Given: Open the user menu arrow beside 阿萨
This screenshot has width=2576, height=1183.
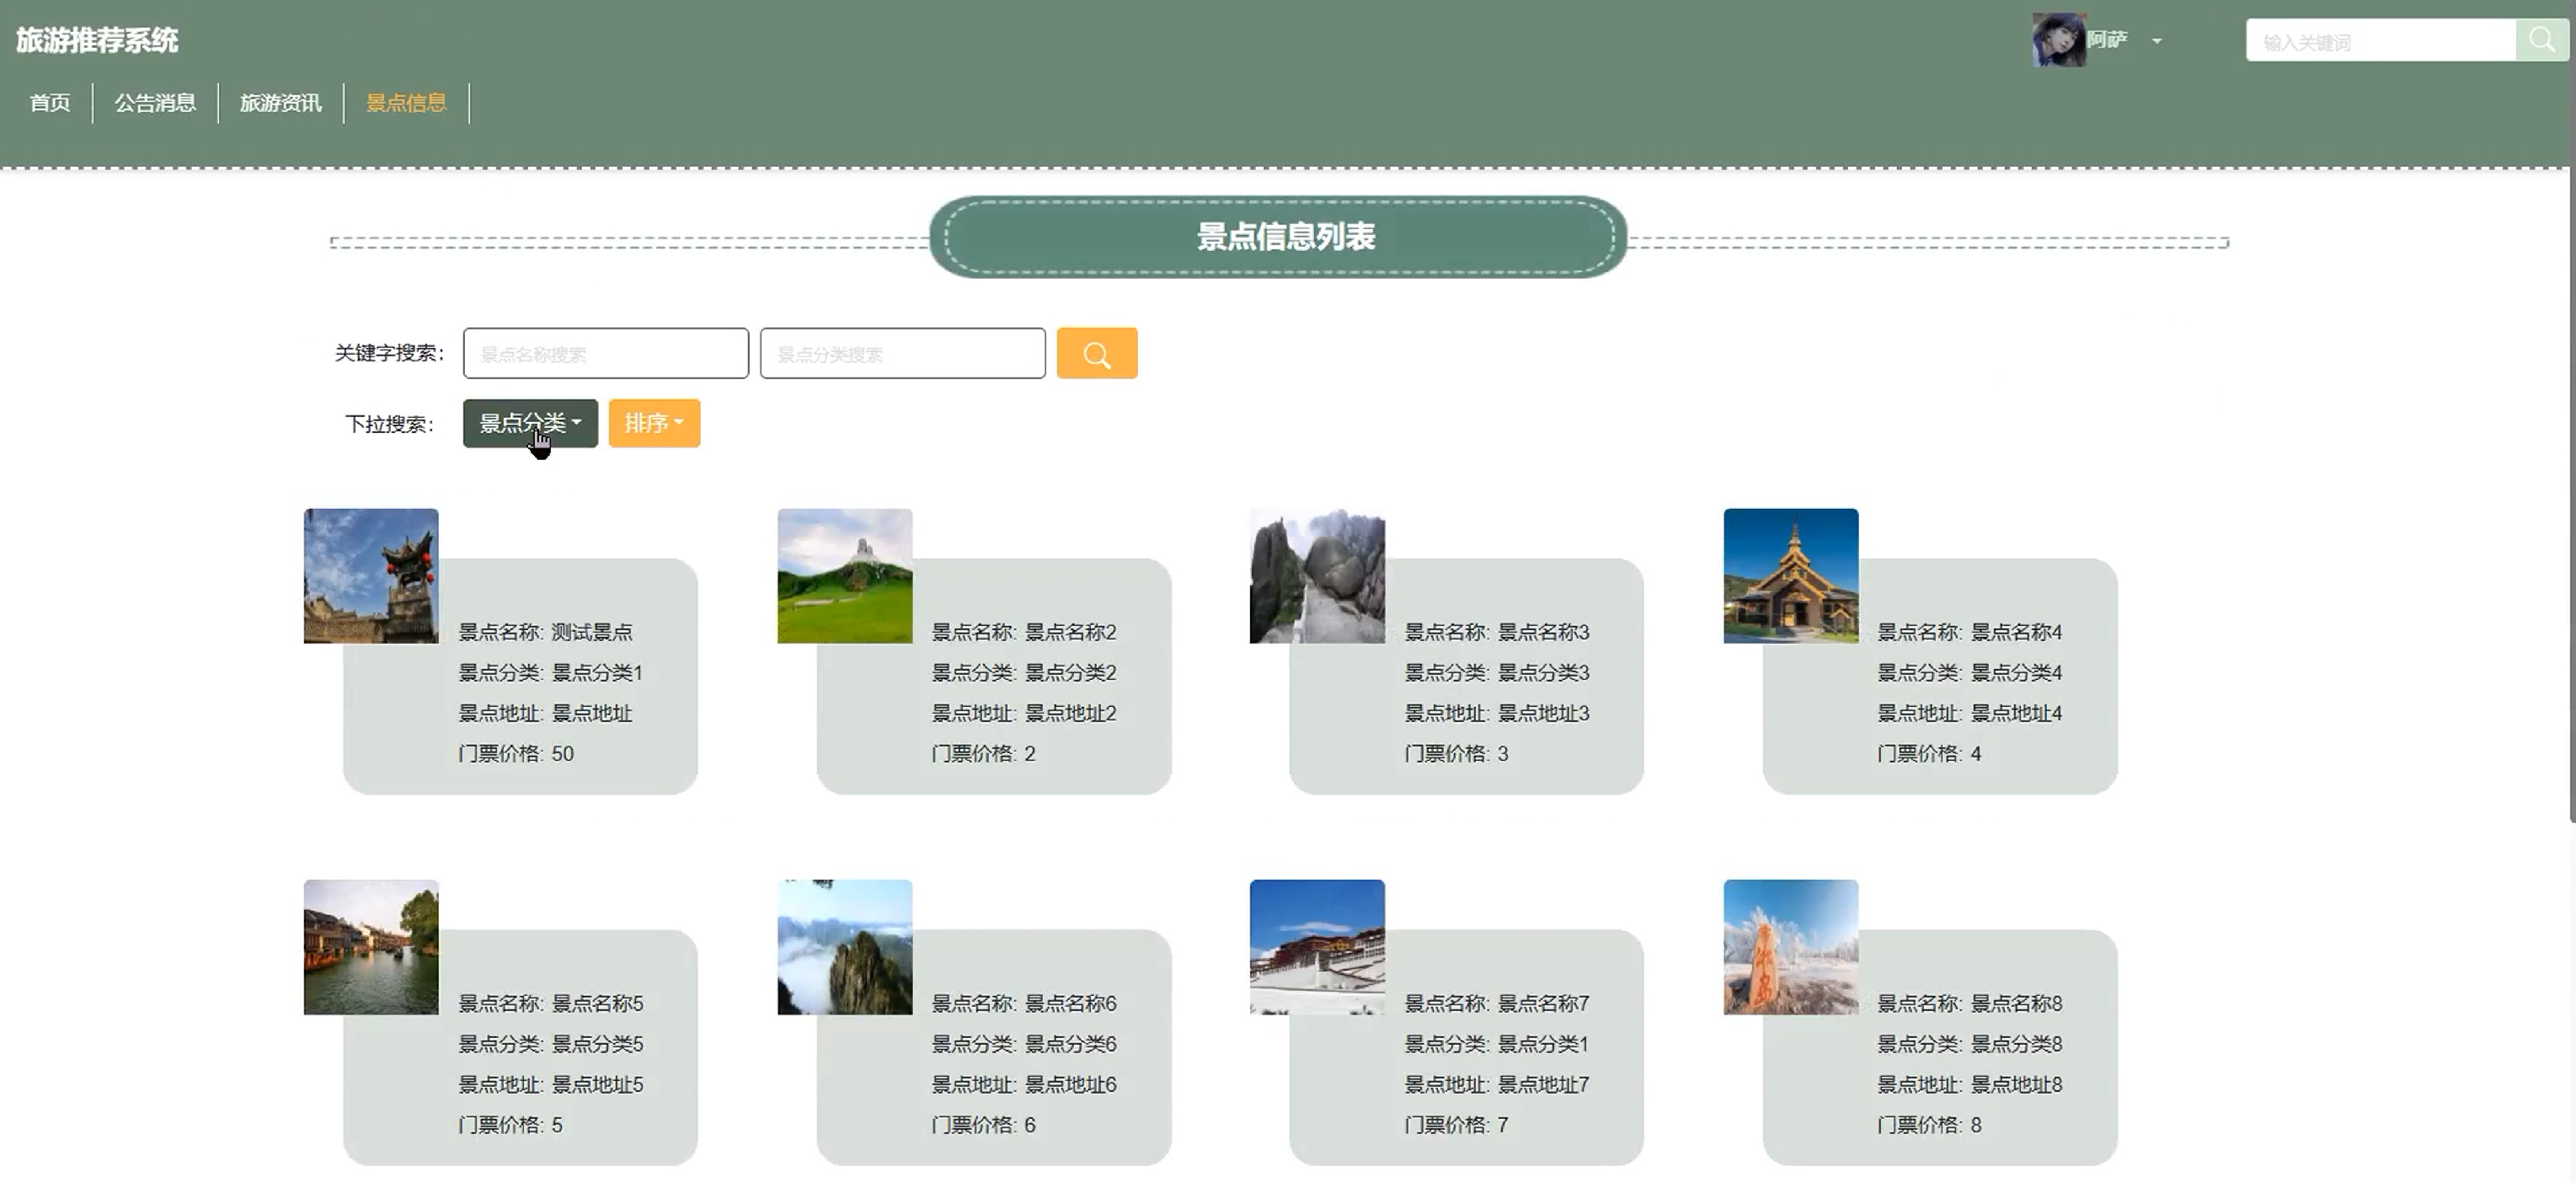Looking at the screenshot, I should click(2157, 41).
